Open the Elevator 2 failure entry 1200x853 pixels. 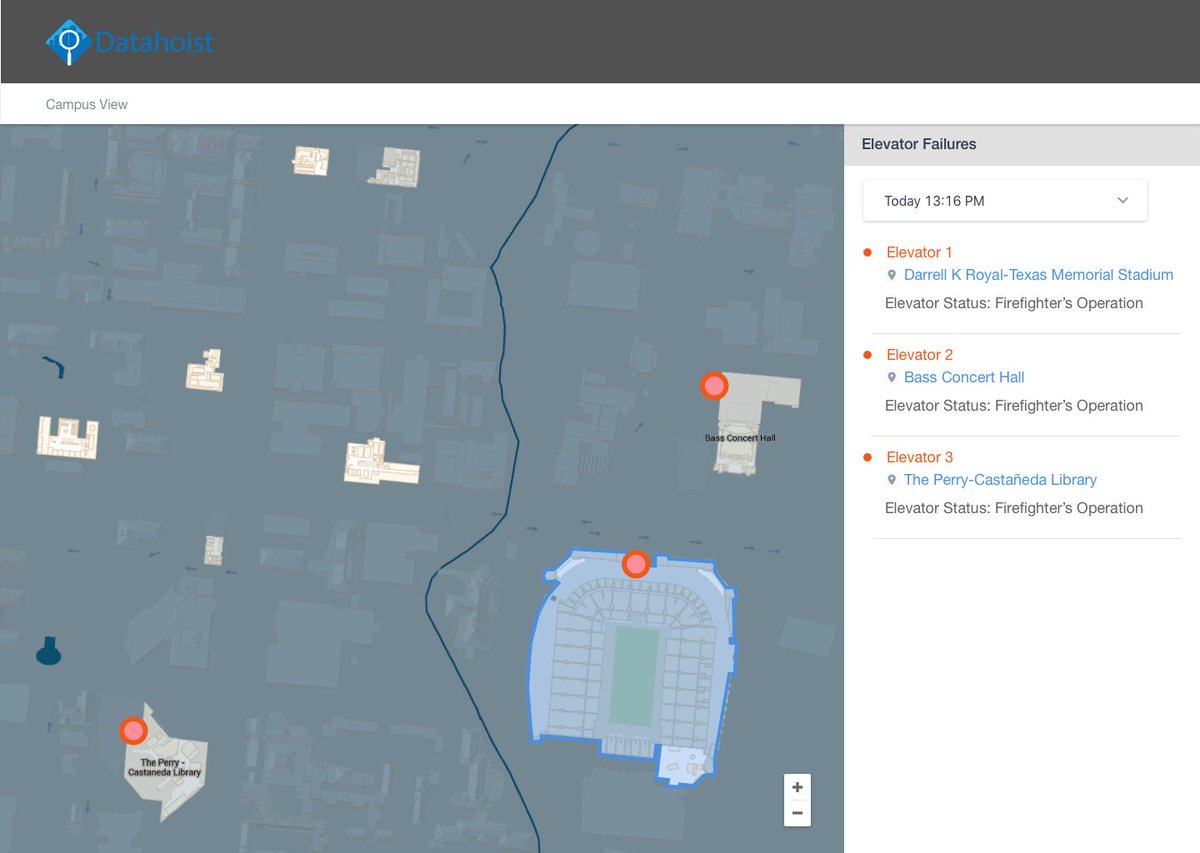[920, 355]
